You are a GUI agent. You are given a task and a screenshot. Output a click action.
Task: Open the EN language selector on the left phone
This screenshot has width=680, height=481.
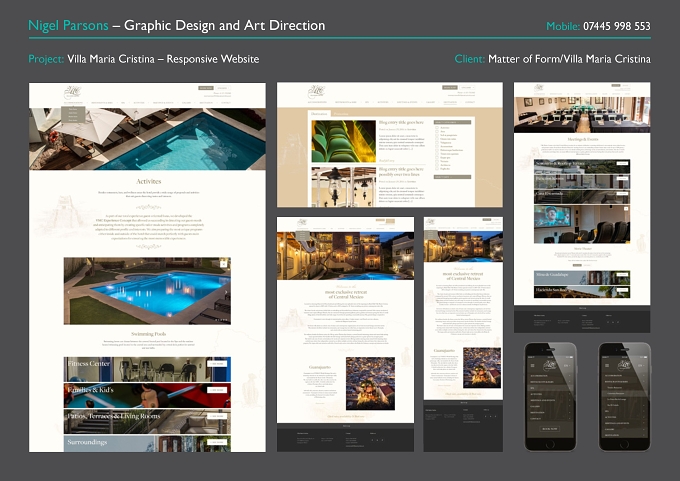pyautogui.click(x=567, y=366)
